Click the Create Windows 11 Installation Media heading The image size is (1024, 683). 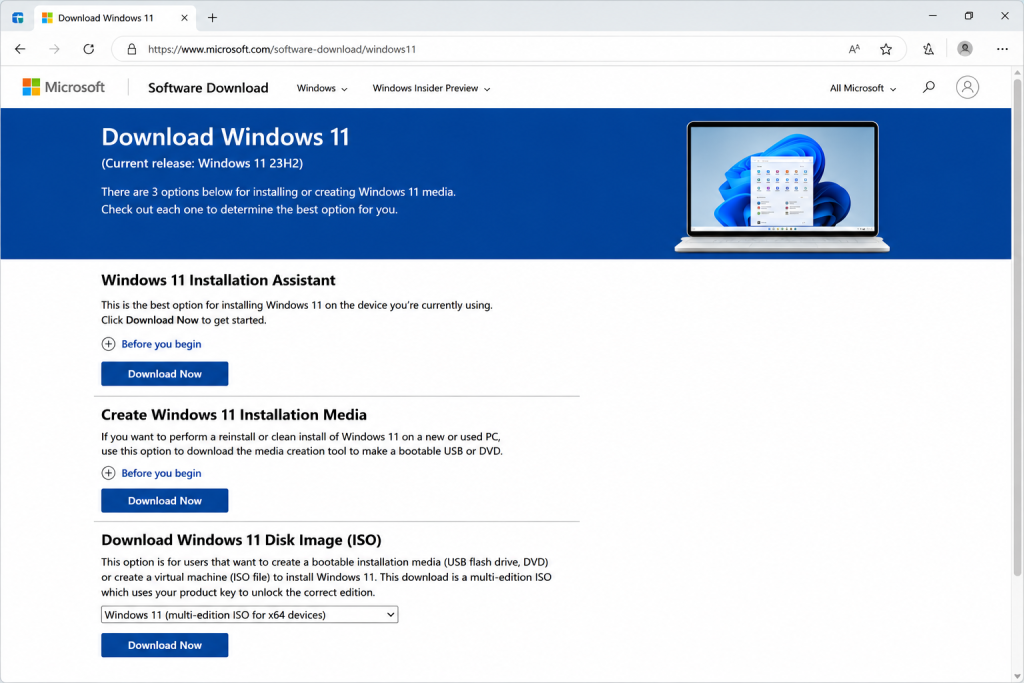coord(234,415)
